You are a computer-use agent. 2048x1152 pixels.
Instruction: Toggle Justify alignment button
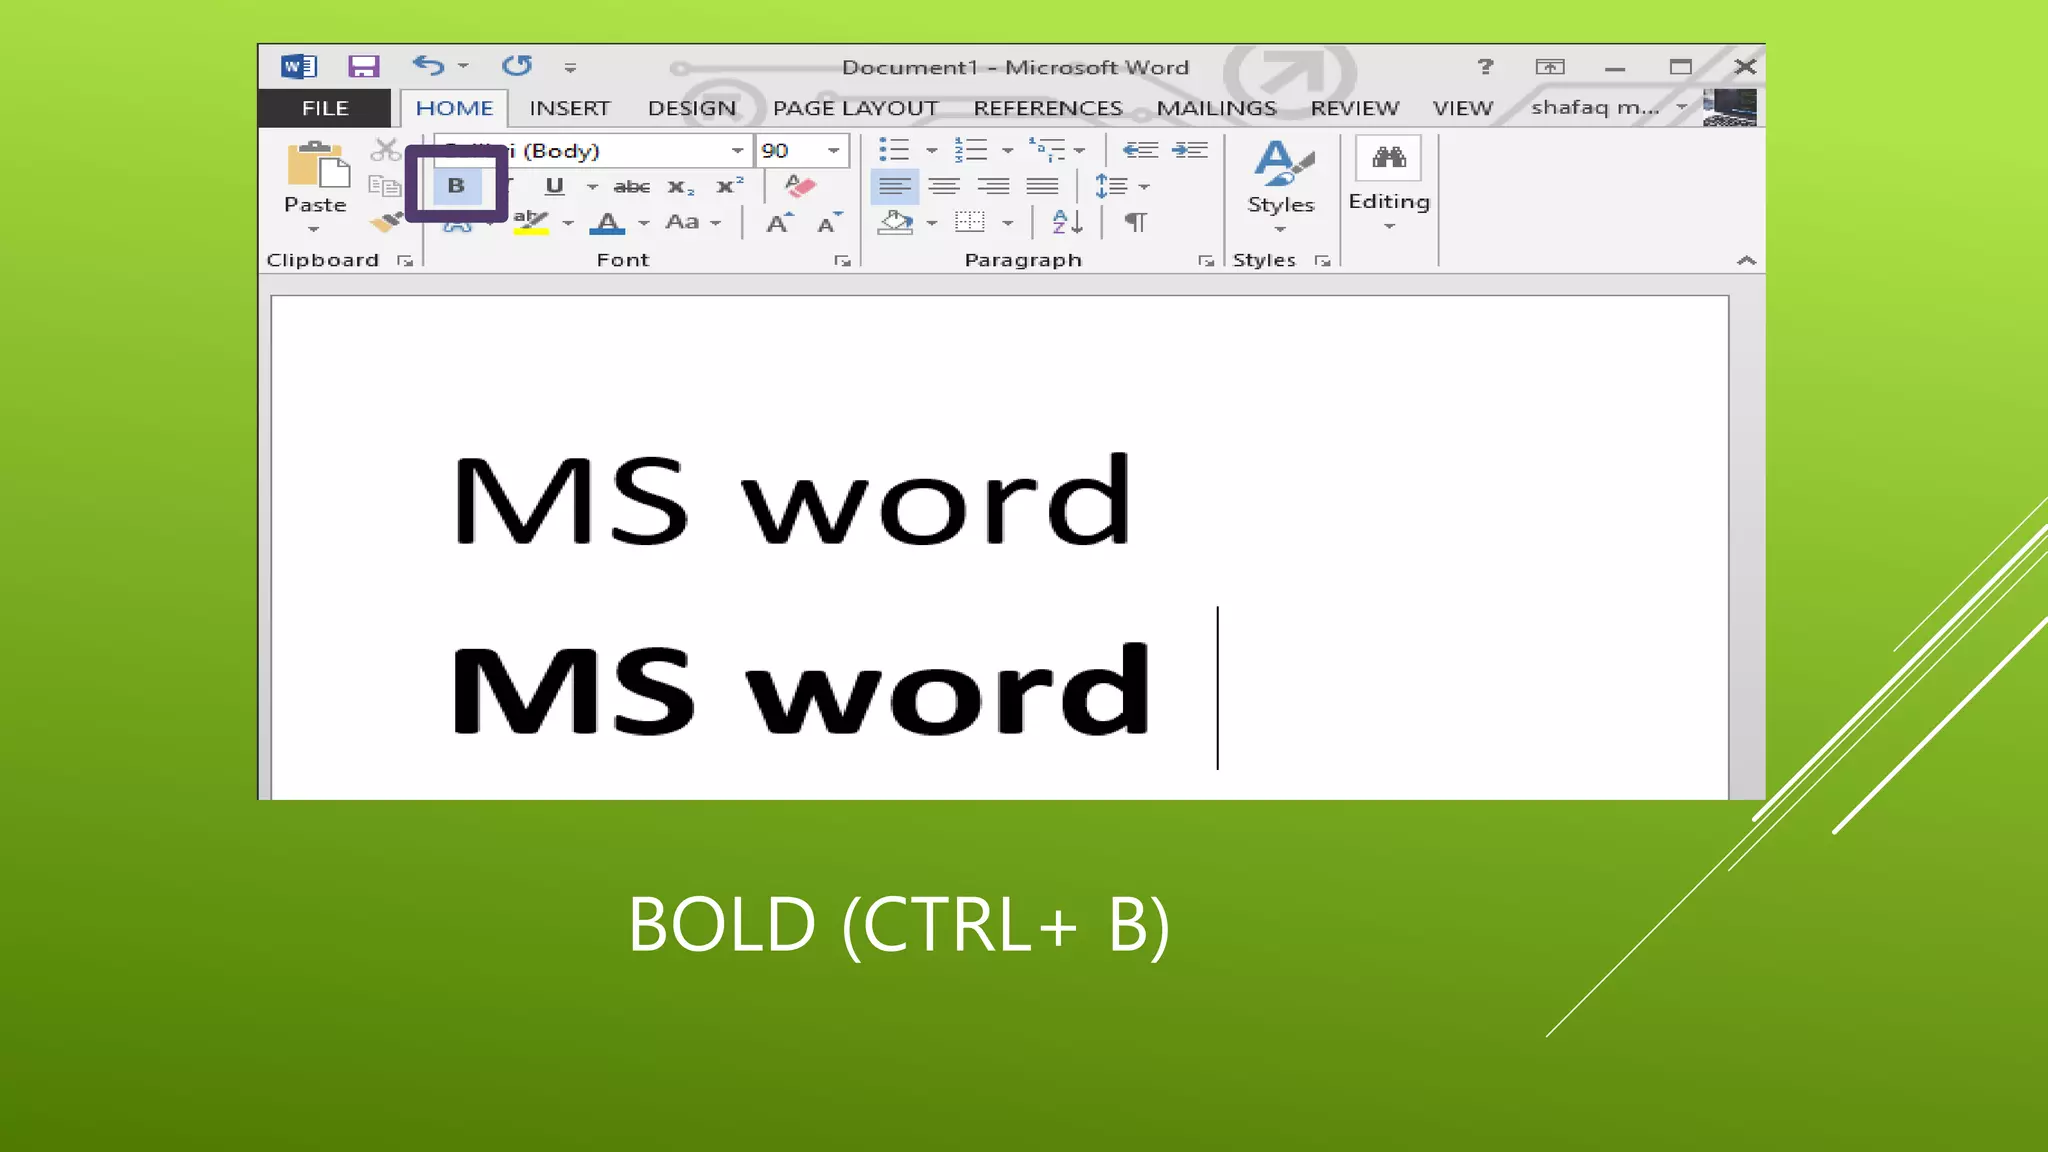(1042, 186)
